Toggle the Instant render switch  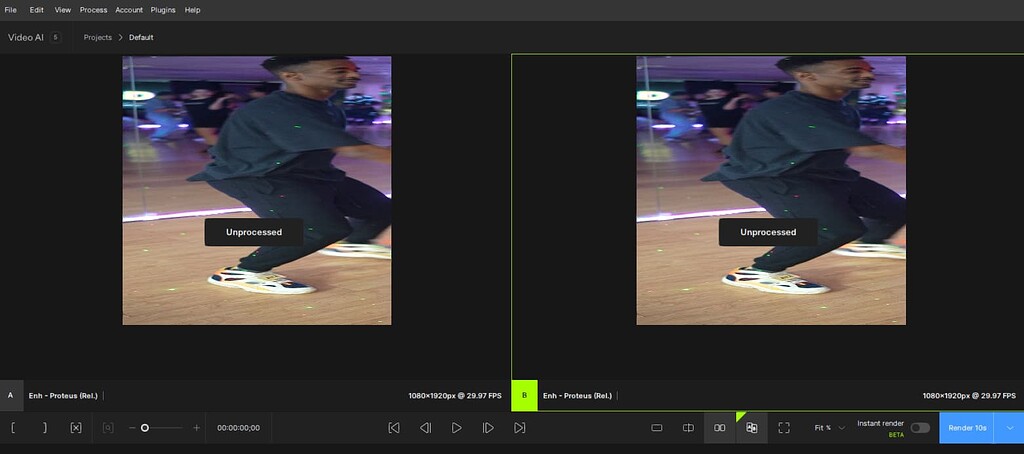(919, 428)
